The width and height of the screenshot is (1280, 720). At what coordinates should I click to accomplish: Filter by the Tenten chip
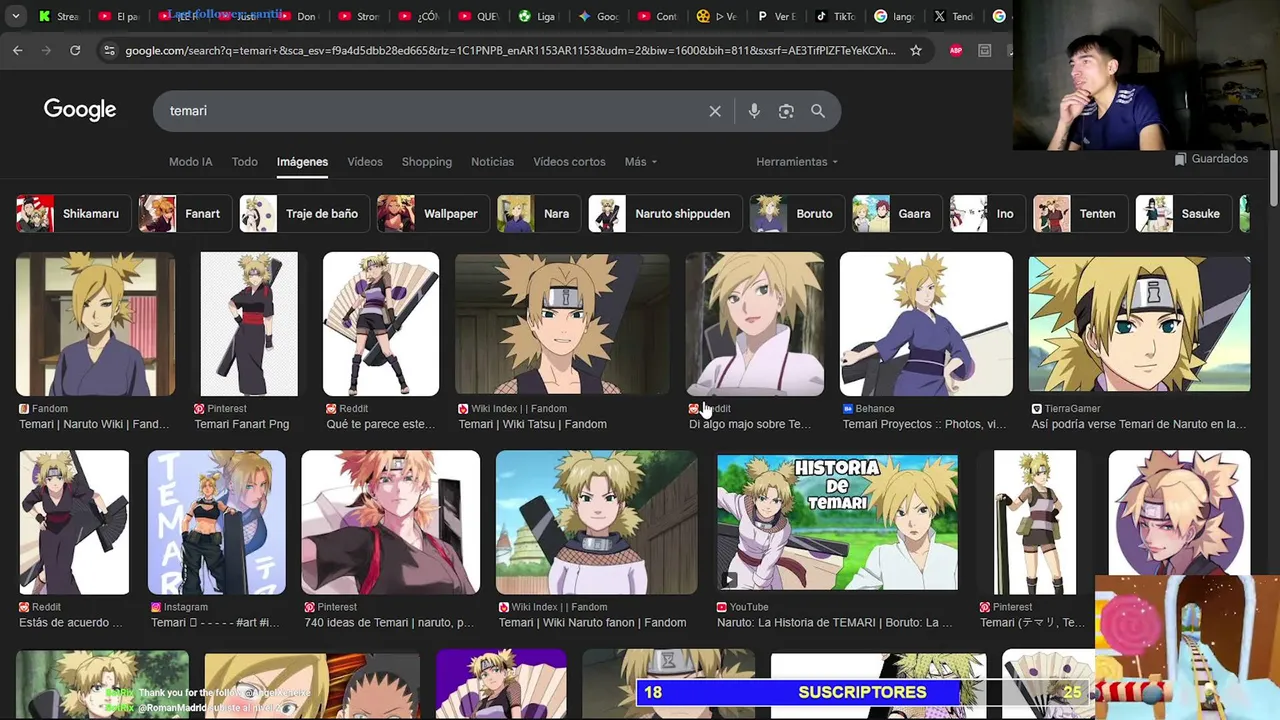click(1080, 214)
